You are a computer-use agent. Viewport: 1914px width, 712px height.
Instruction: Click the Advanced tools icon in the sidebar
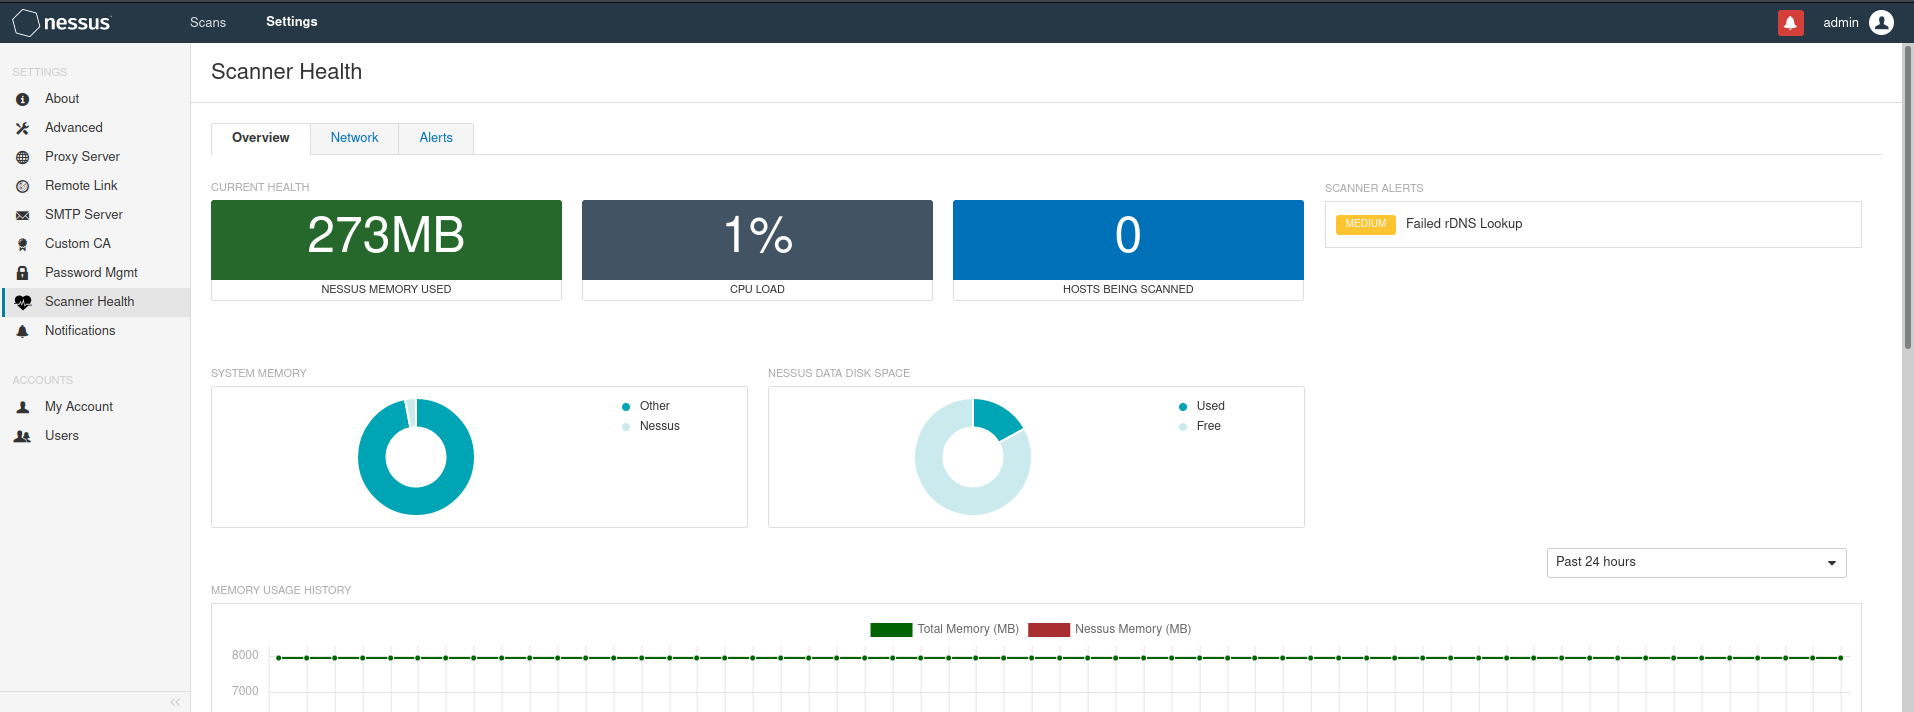click(x=22, y=128)
